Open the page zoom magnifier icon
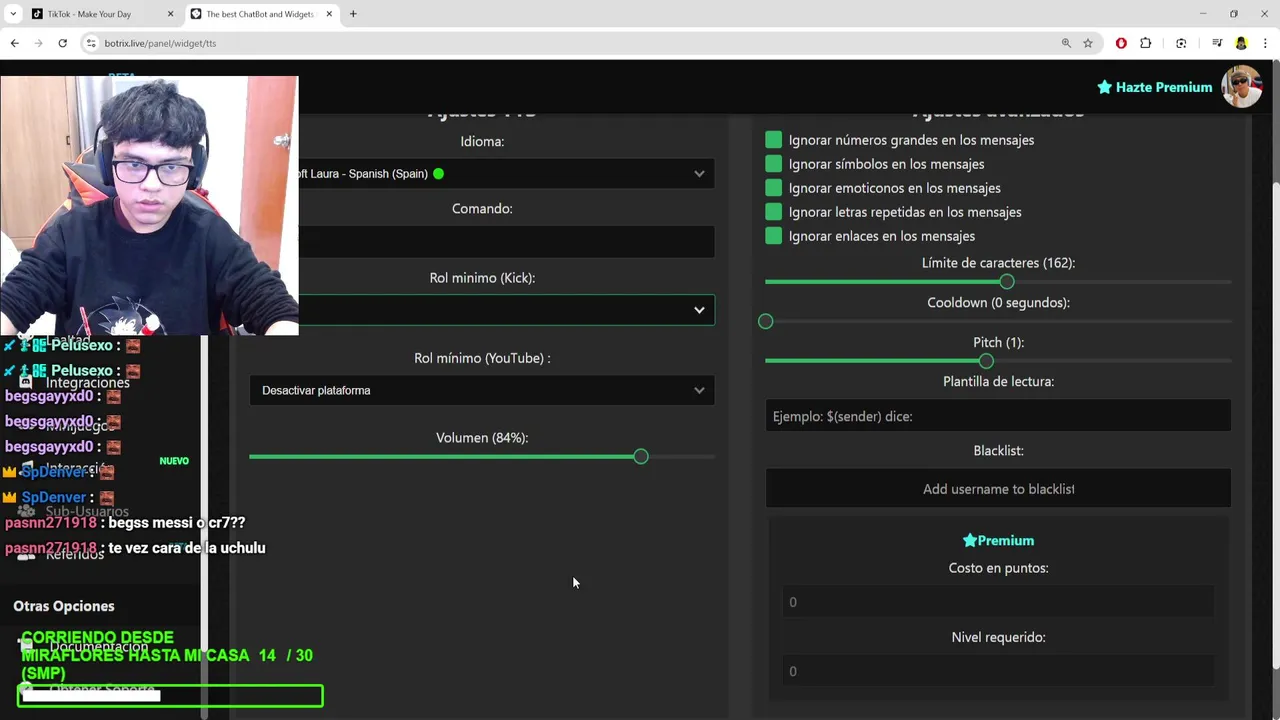 click(1066, 43)
